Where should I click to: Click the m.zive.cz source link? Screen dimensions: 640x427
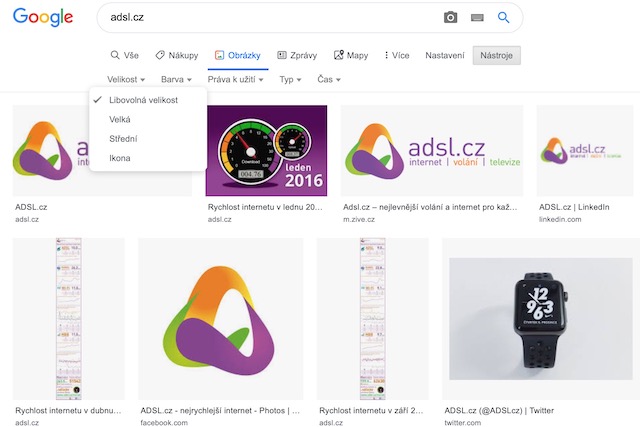tap(359, 219)
